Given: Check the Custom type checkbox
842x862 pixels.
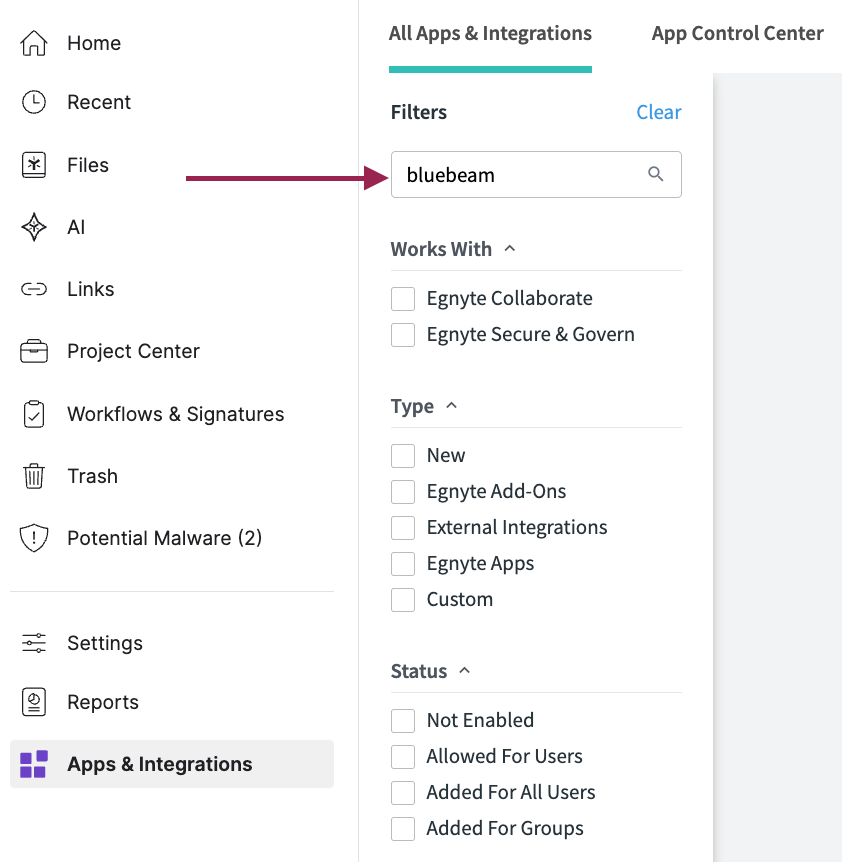Looking at the screenshot, I should pos(403,600).
